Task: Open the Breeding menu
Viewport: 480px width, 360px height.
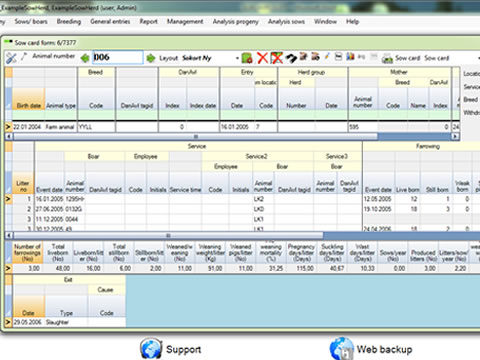Action: 69,22
